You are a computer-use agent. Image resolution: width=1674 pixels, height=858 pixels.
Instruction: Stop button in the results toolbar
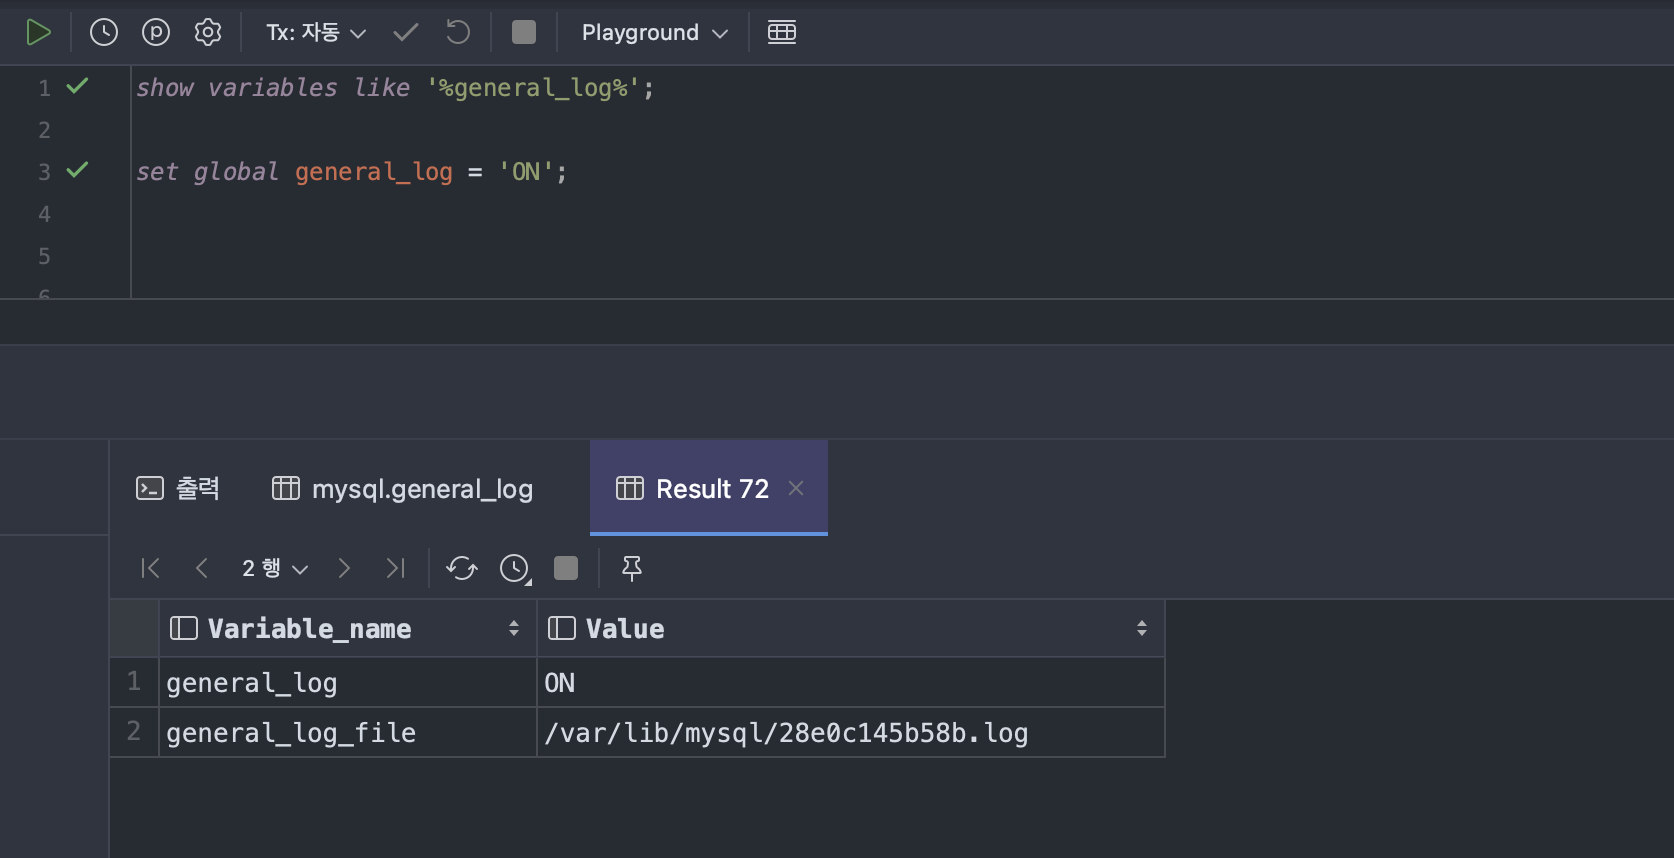[x=566, y=568]
